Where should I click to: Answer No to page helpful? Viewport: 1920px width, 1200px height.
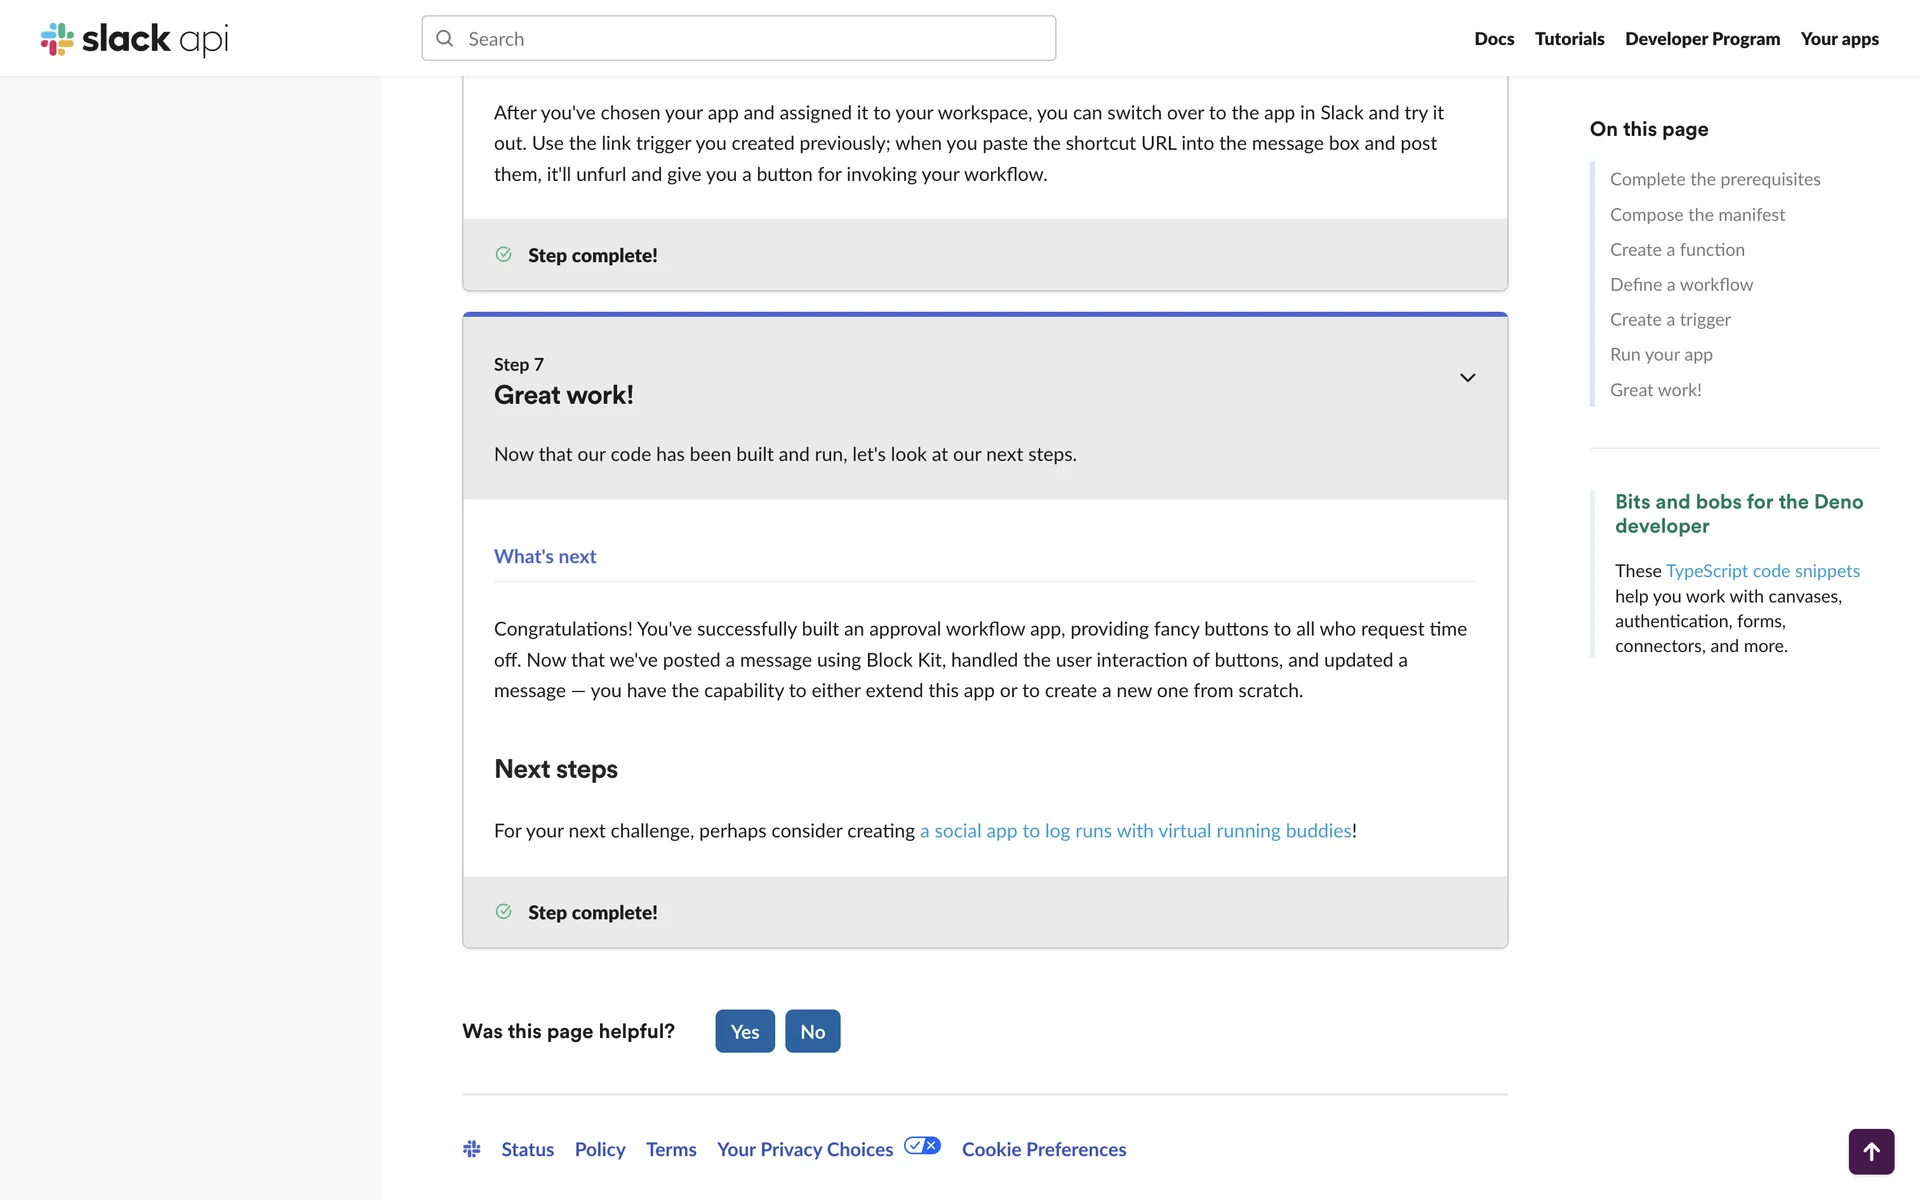(x=812, y=1031)
